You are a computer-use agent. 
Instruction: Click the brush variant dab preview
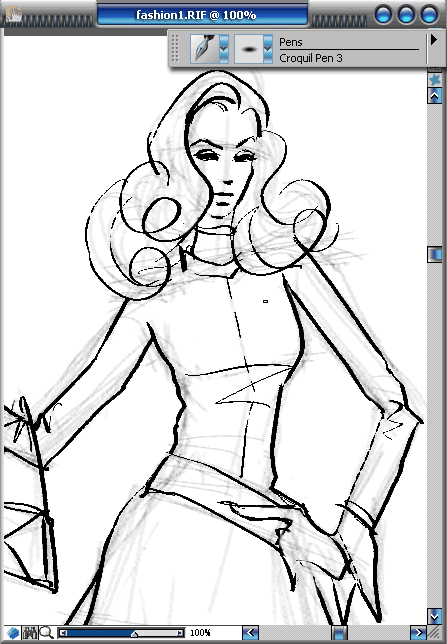[x=249, y=49]
